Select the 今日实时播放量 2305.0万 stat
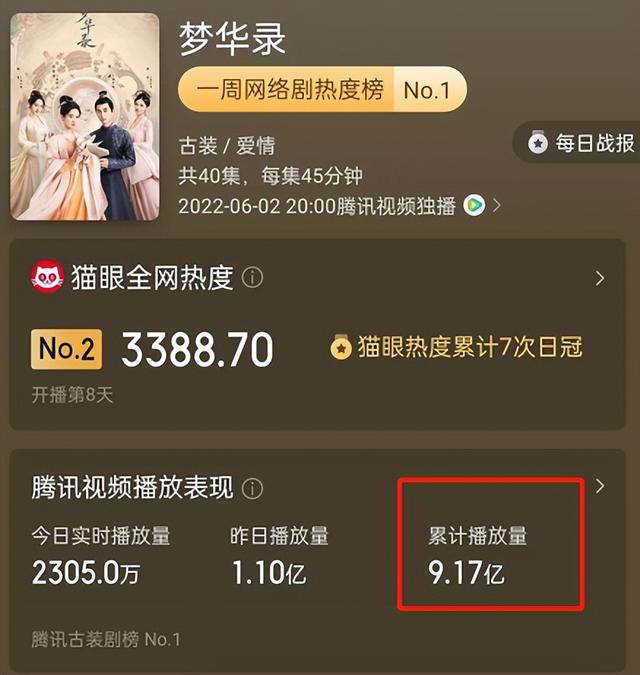This screenshot has width=640, height=675. [x=101, y=556]
